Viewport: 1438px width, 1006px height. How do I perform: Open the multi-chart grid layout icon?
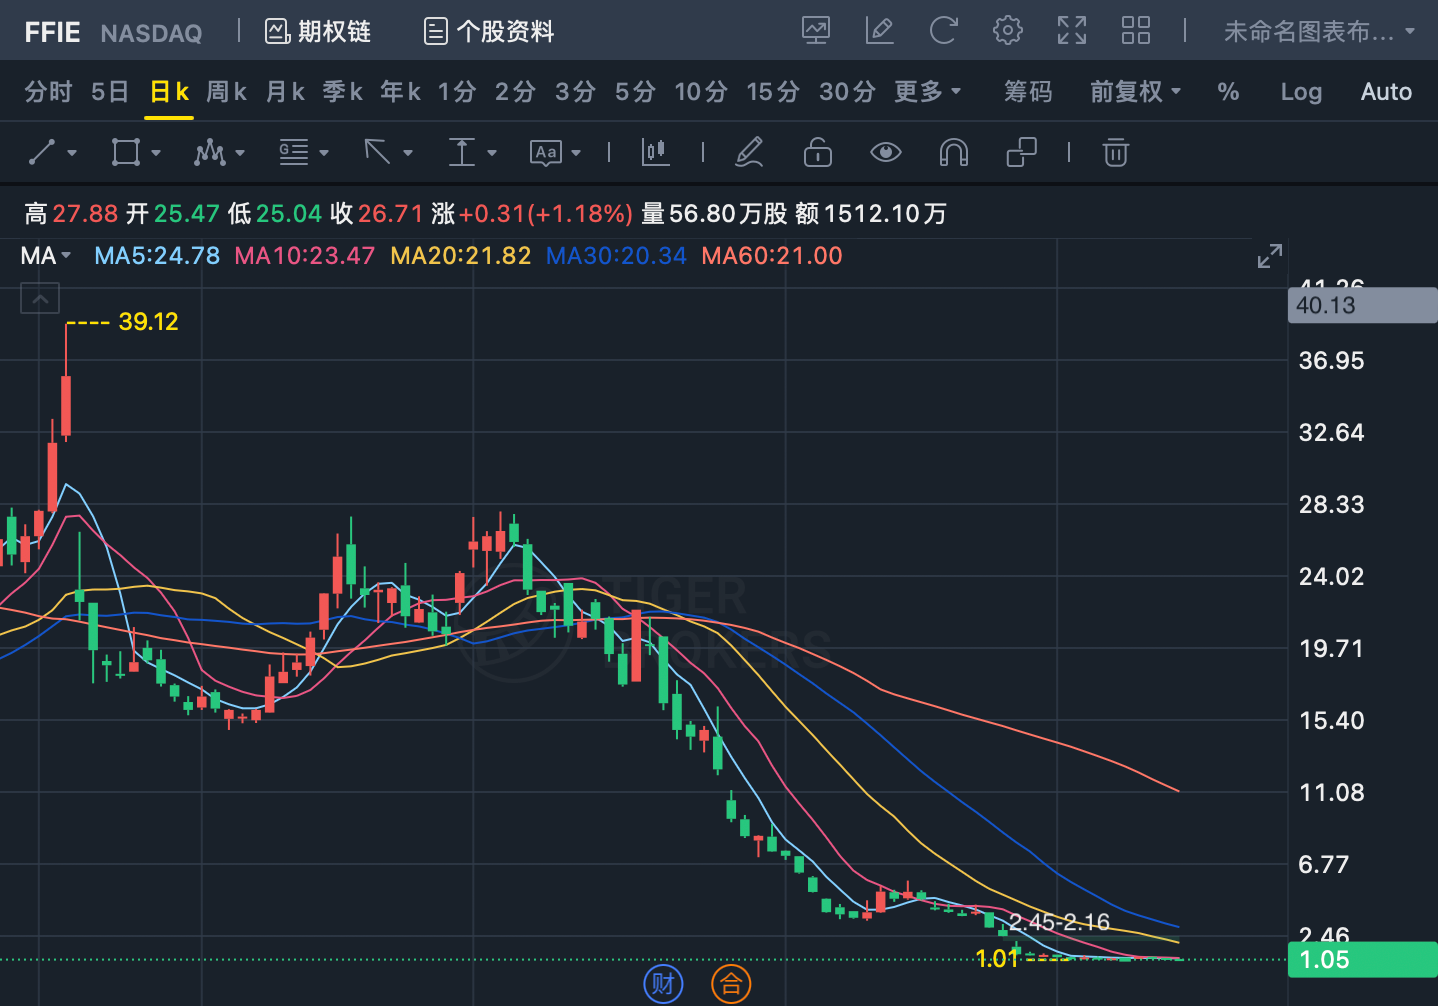click(x=1136, y=31)
